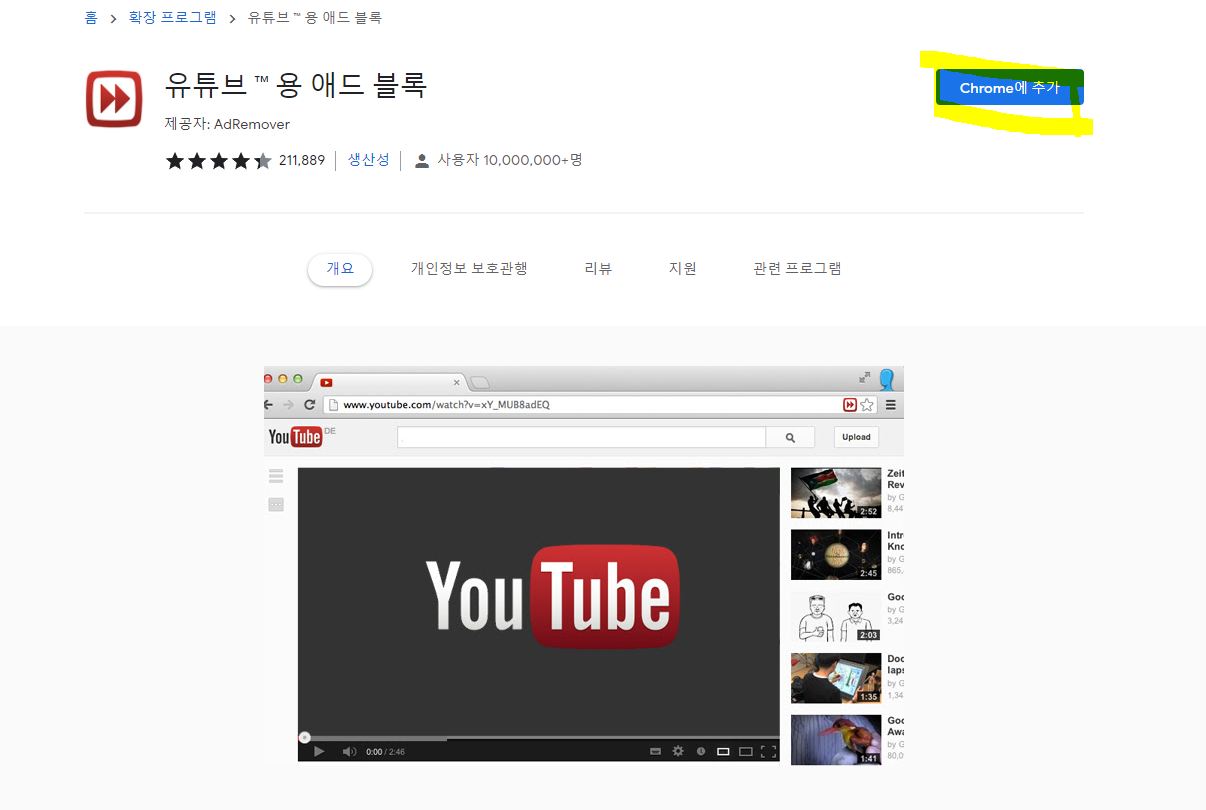
Task: Open the 확장 프로그램 breadcrumb link
Action: point(172,18)
